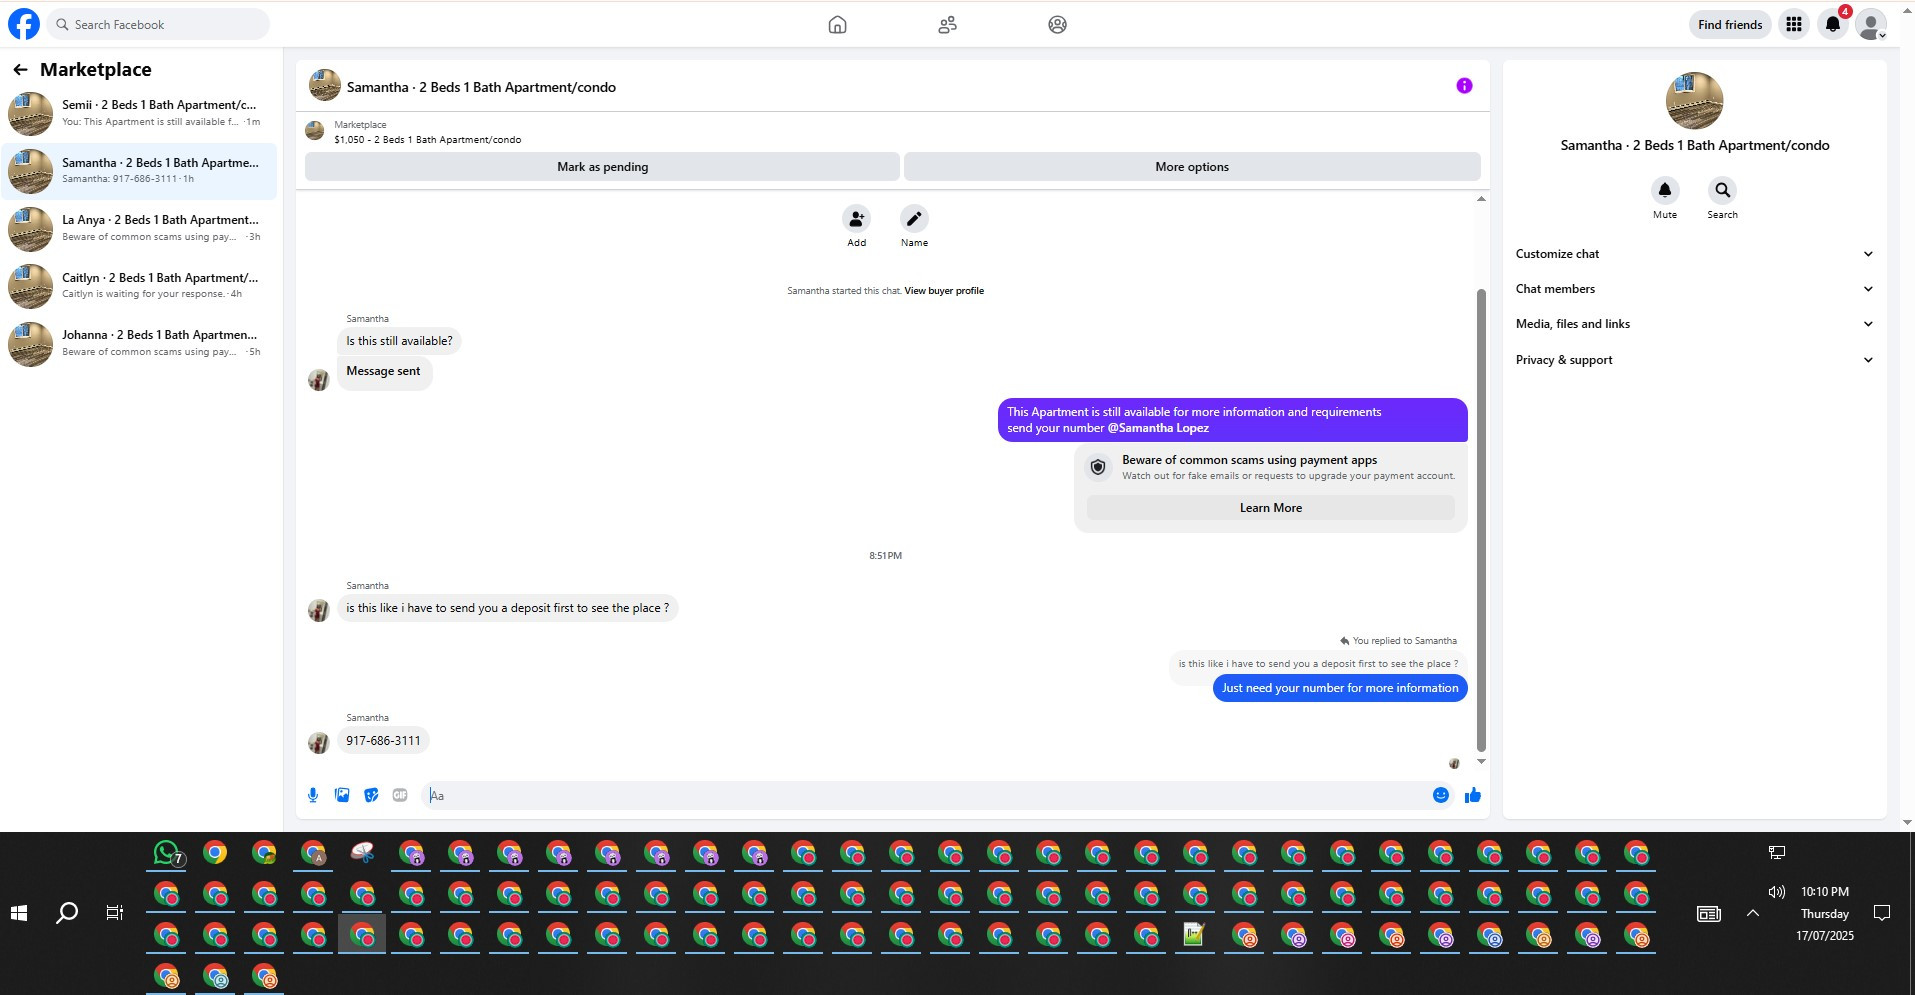Image resolution: width=1915 pixels, height=995 pixels.
Task: Open the Semii apartment conversation
Action: click(140, 113)
